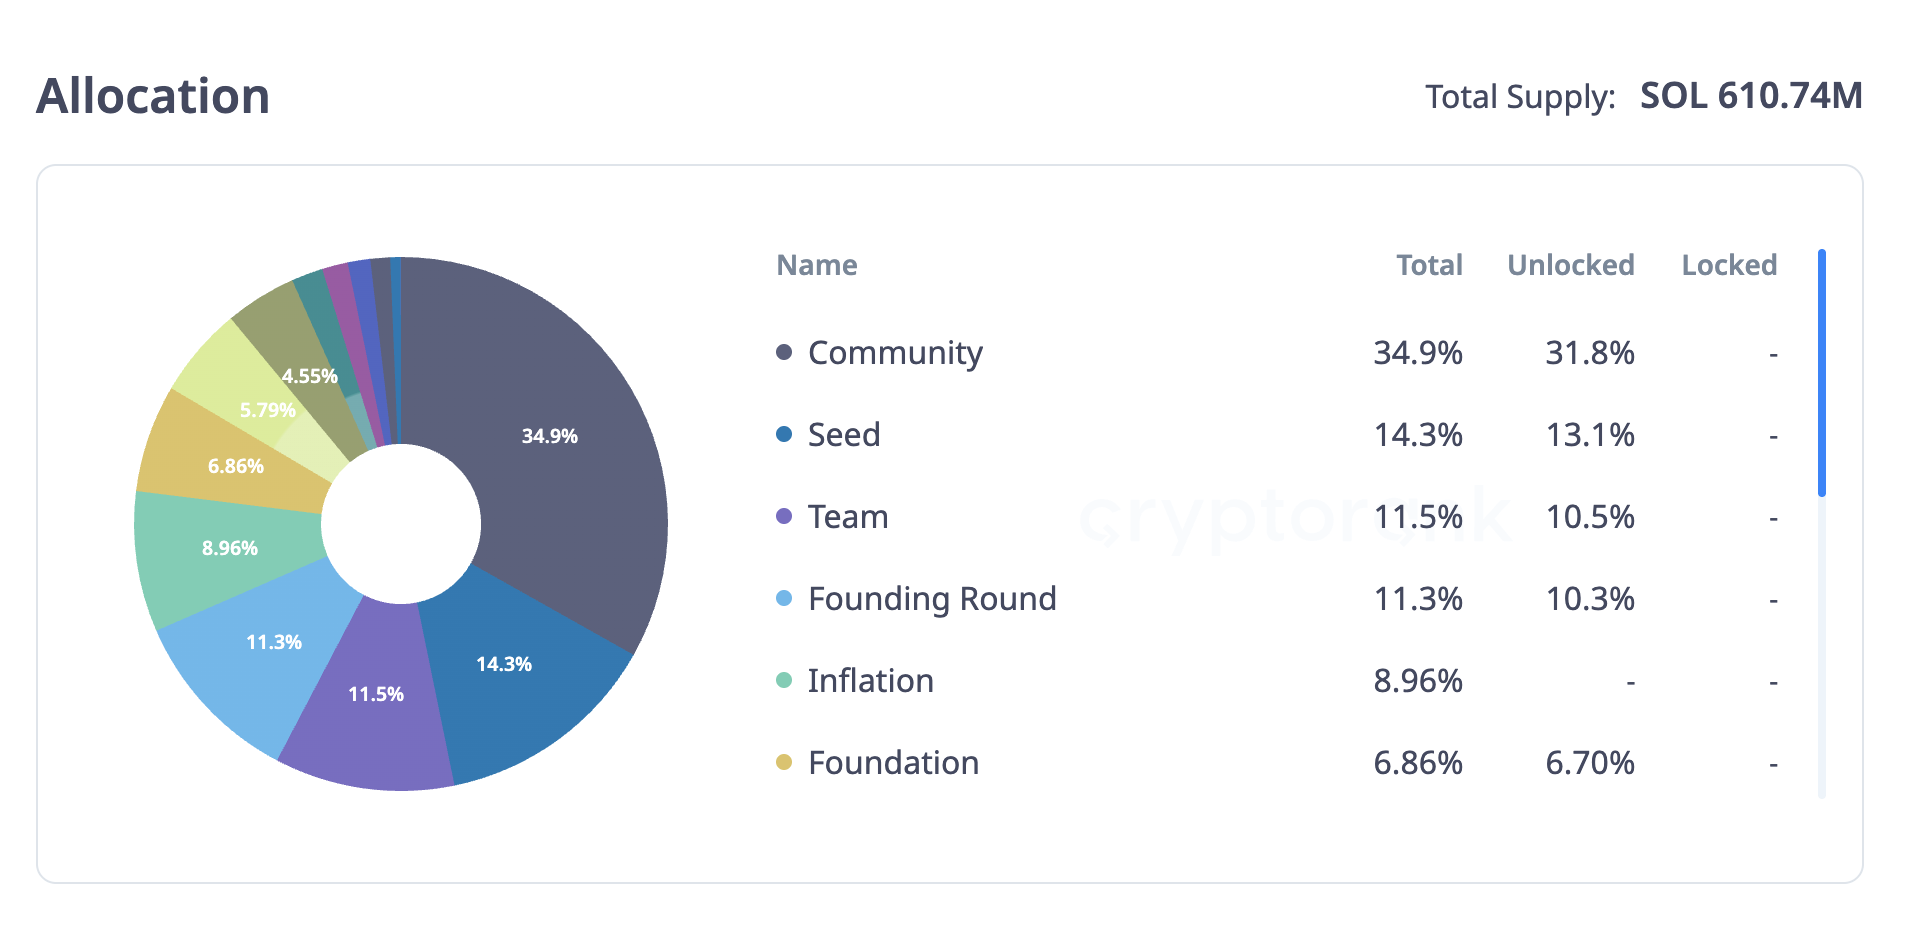Sort by the Locked column header
1912x944 pixels.
[1729, 265]
